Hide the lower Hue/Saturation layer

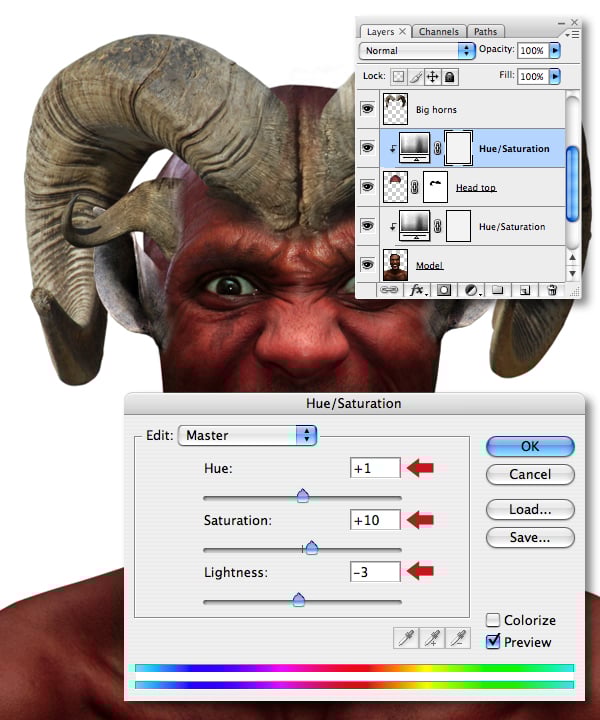367,226
